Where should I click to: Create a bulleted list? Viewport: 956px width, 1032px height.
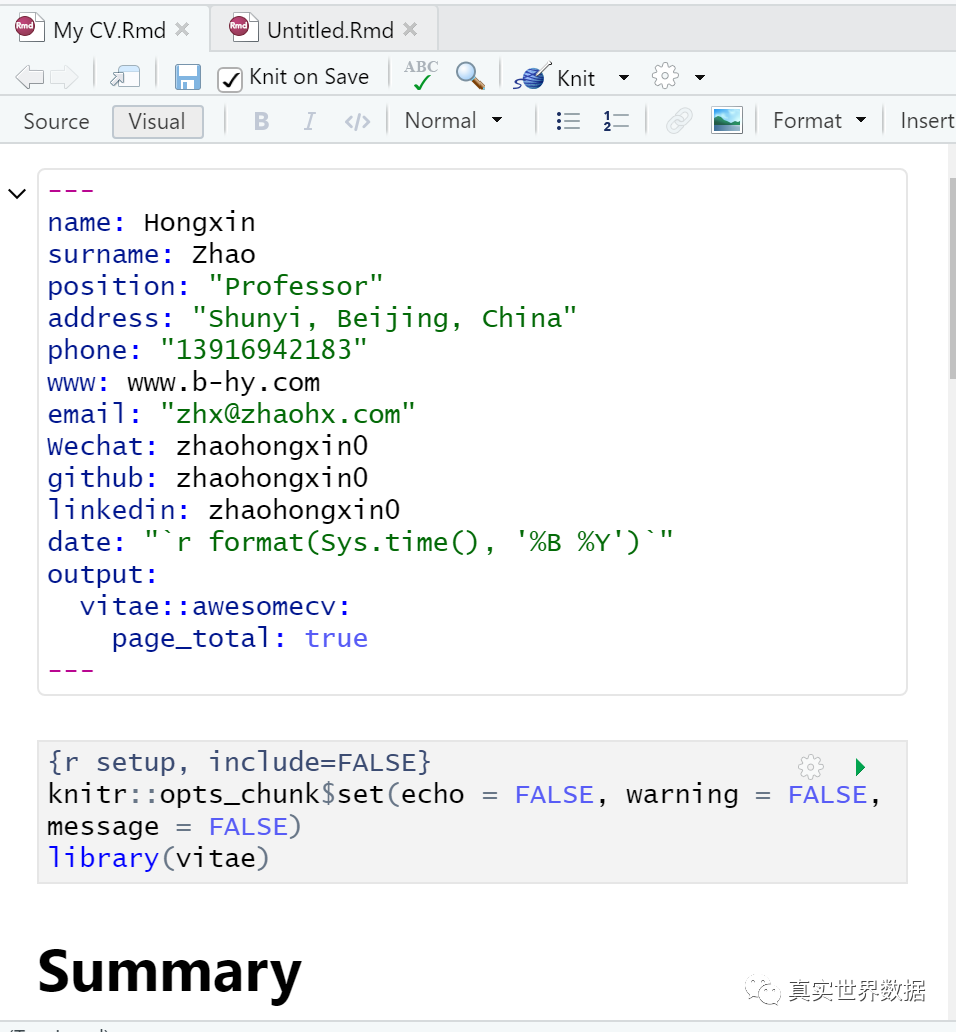point(567,120)
